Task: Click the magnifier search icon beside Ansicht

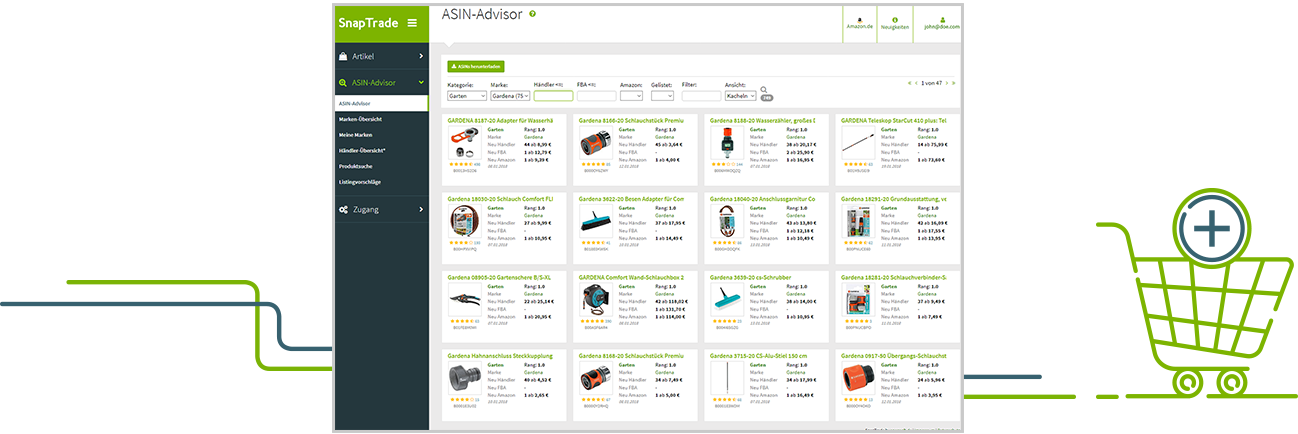Action: click(764, 90)
